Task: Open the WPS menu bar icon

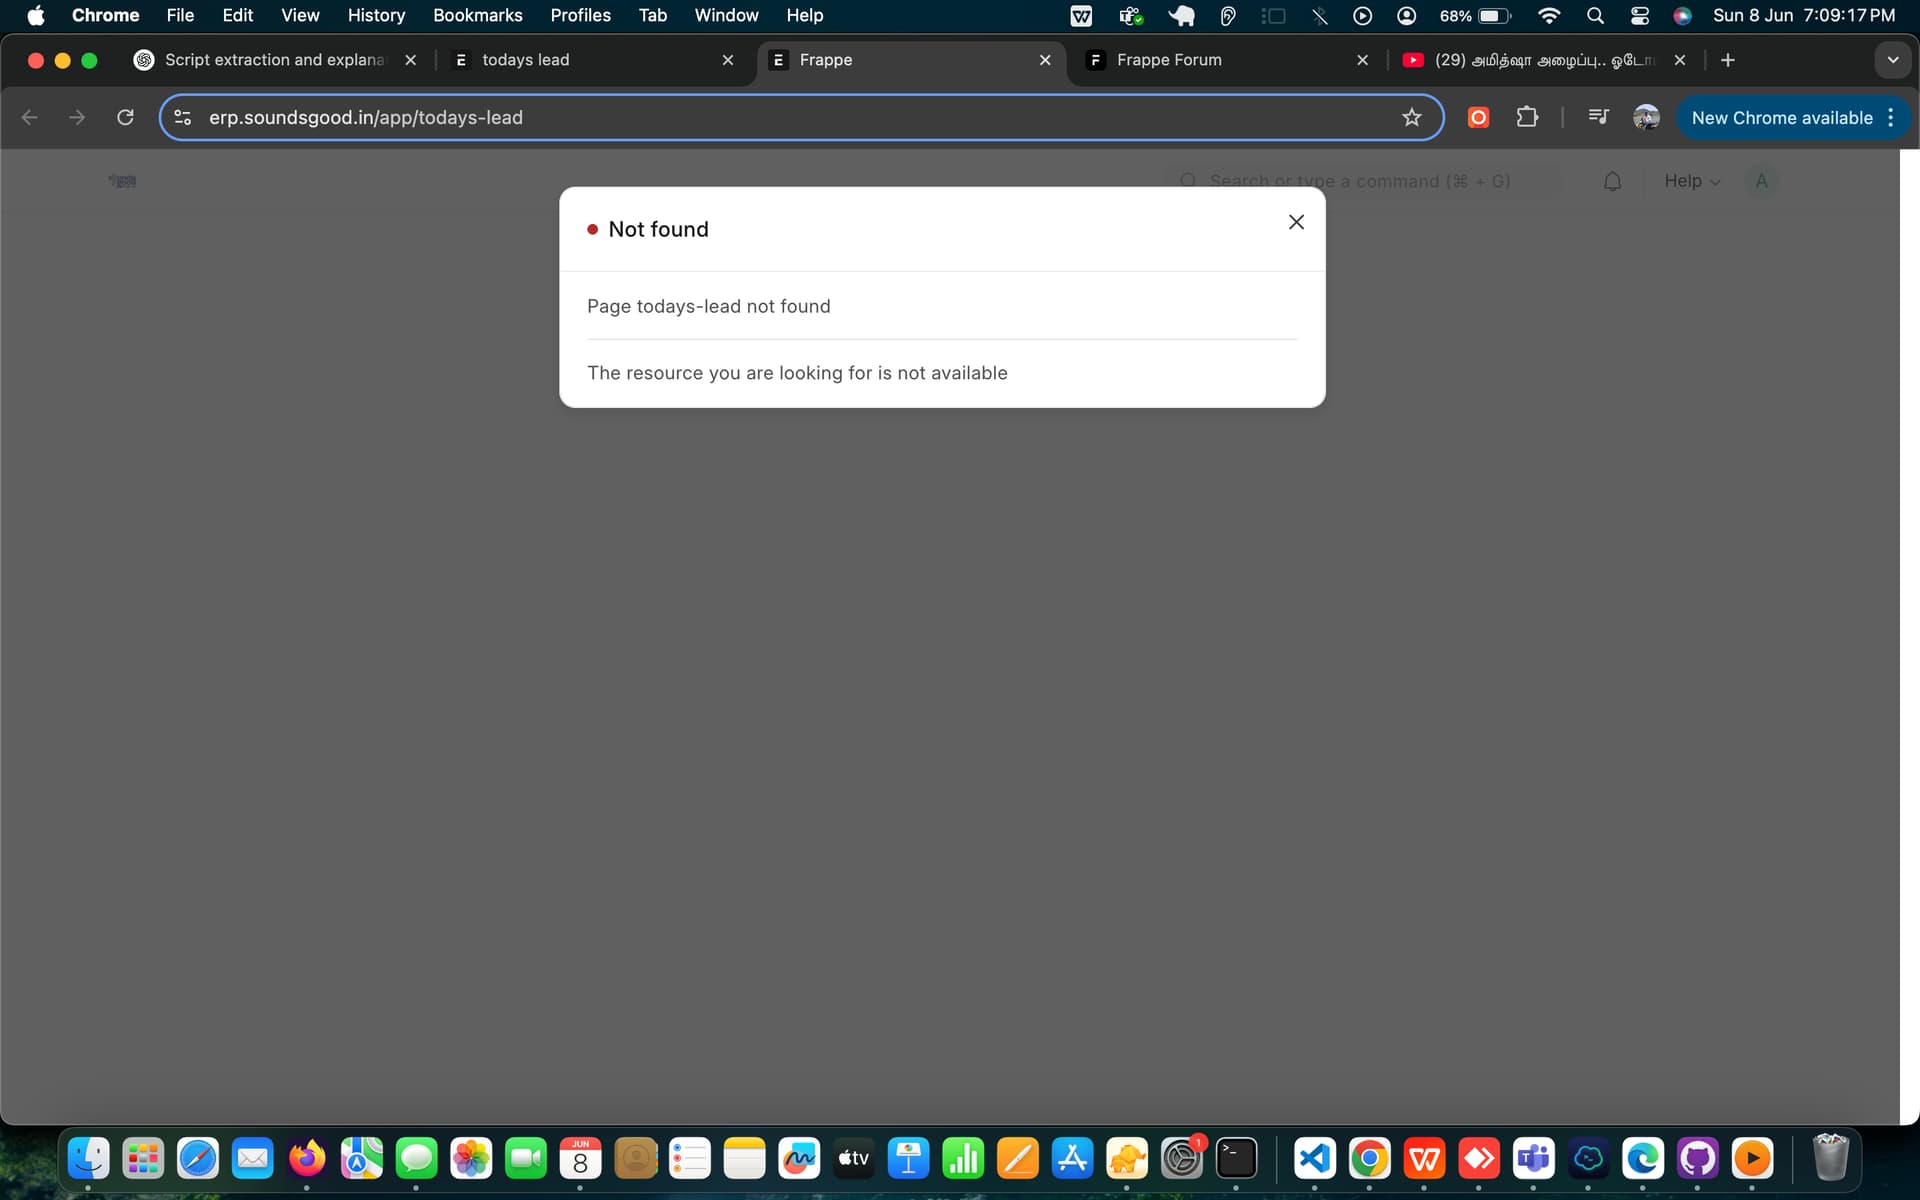Action: [1081, 15]
